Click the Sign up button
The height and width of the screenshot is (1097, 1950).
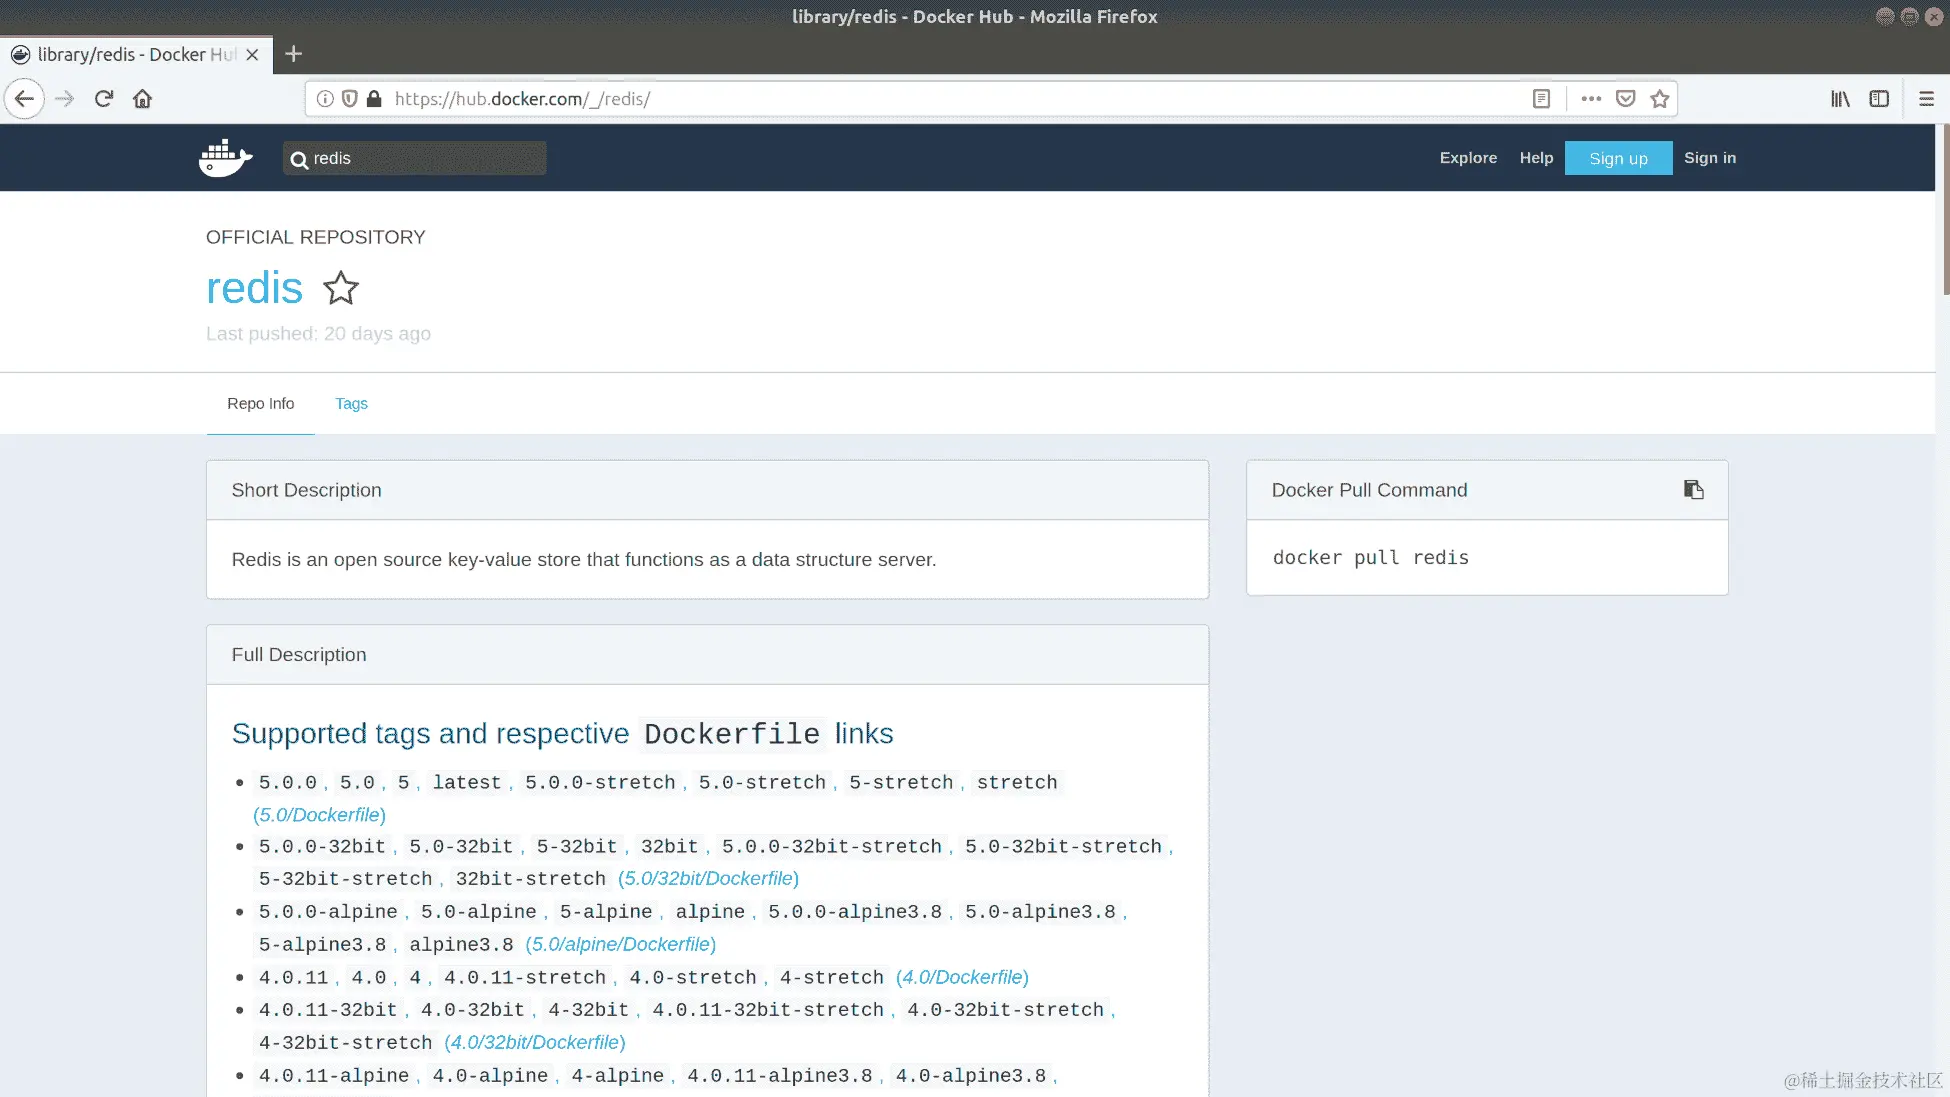point(1618,158)
